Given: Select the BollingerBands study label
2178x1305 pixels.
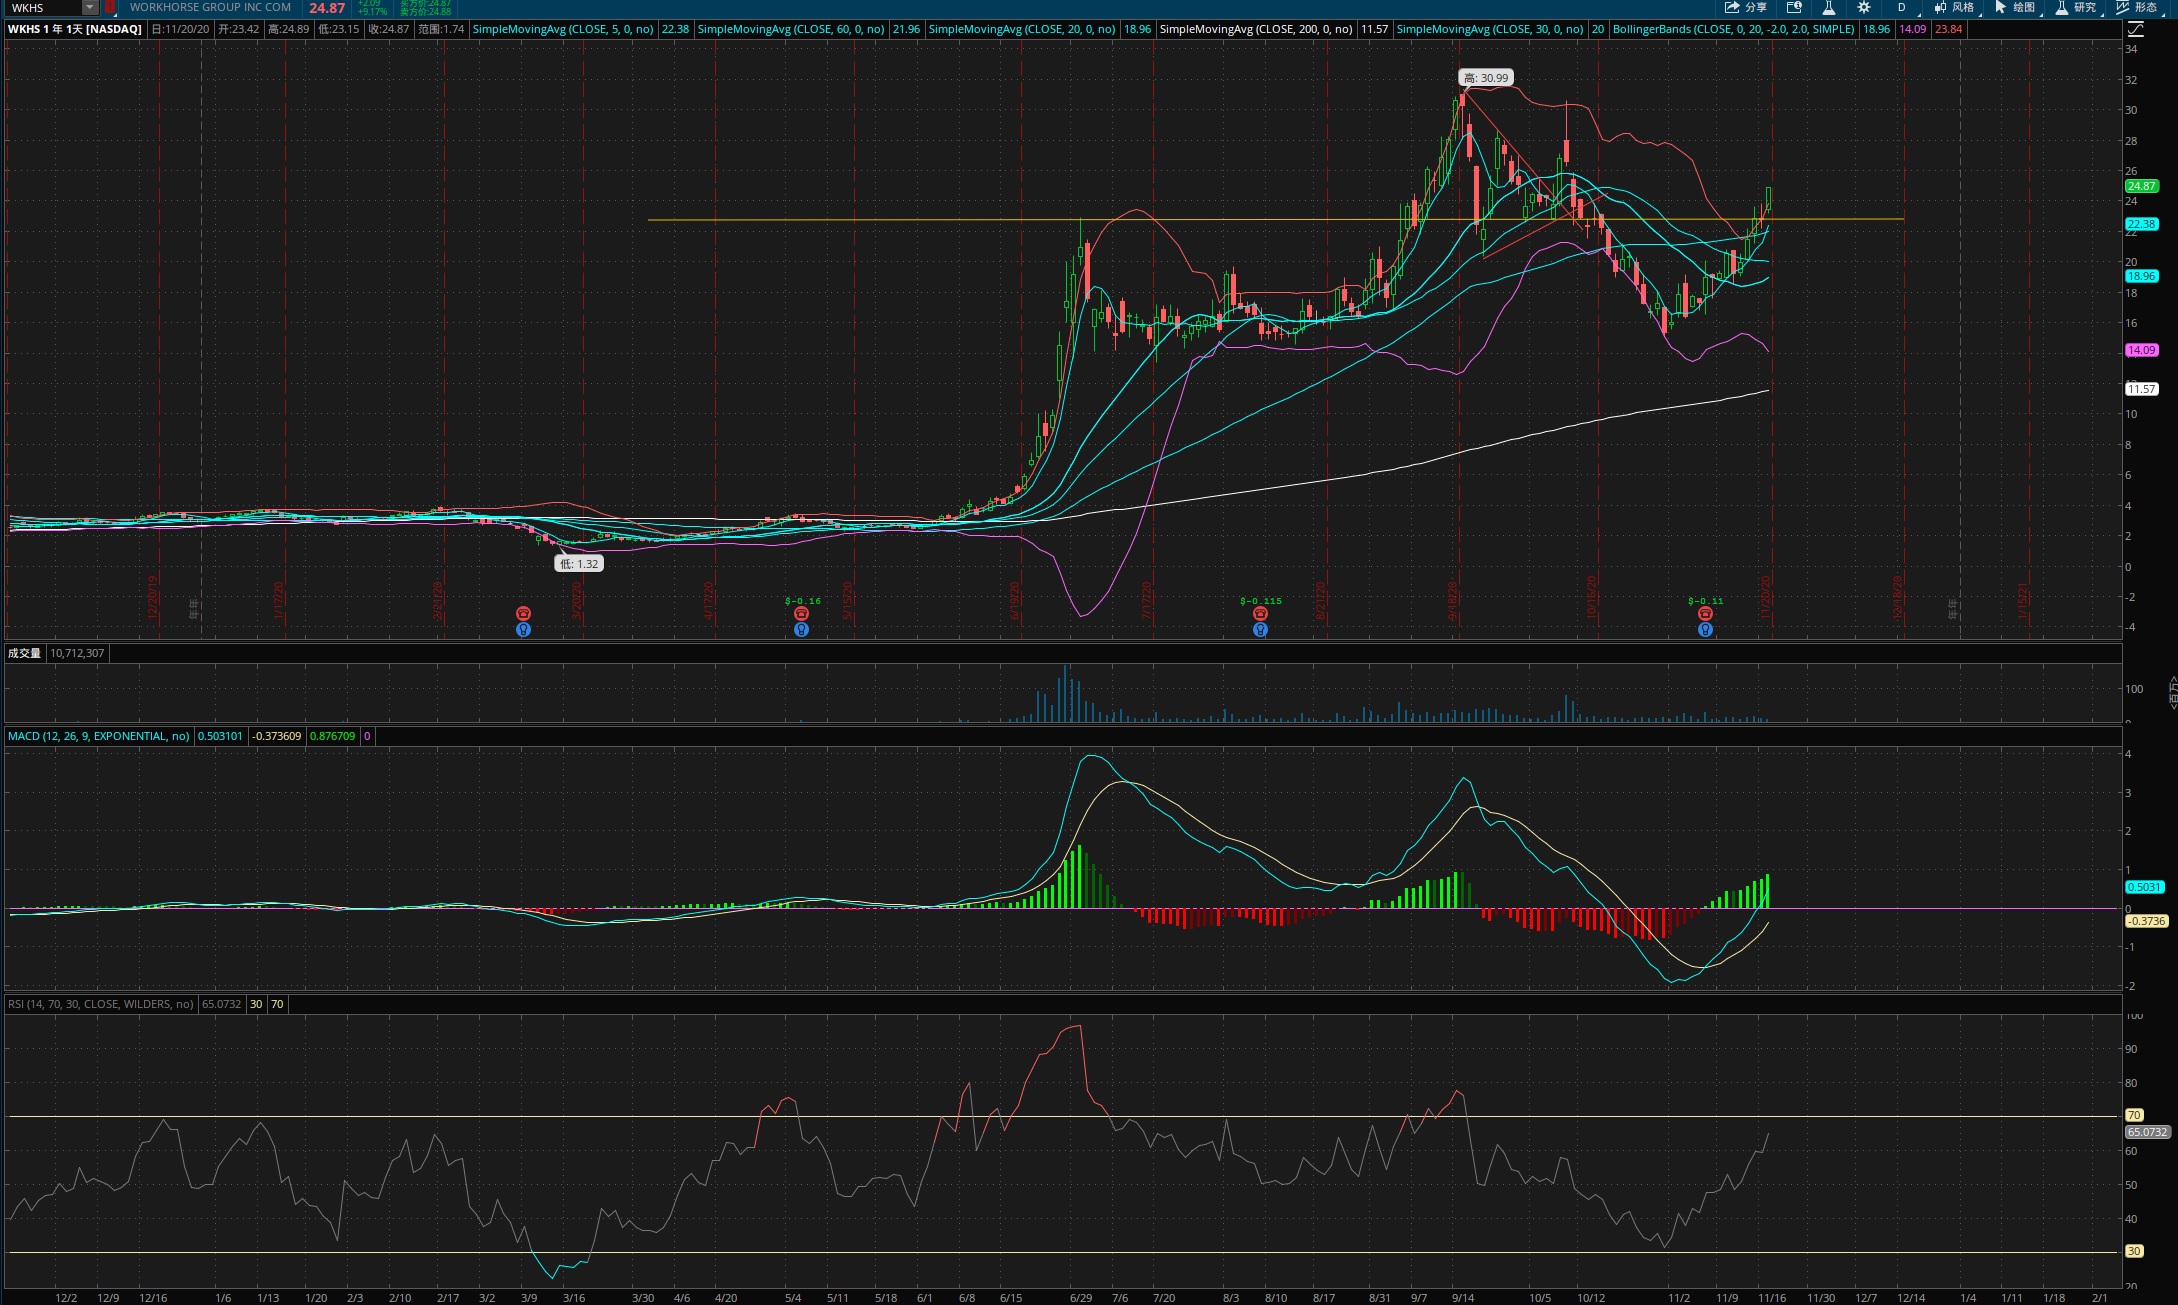Looking at the screenshot, I should pyautogui.click(x=1734, y=29).
